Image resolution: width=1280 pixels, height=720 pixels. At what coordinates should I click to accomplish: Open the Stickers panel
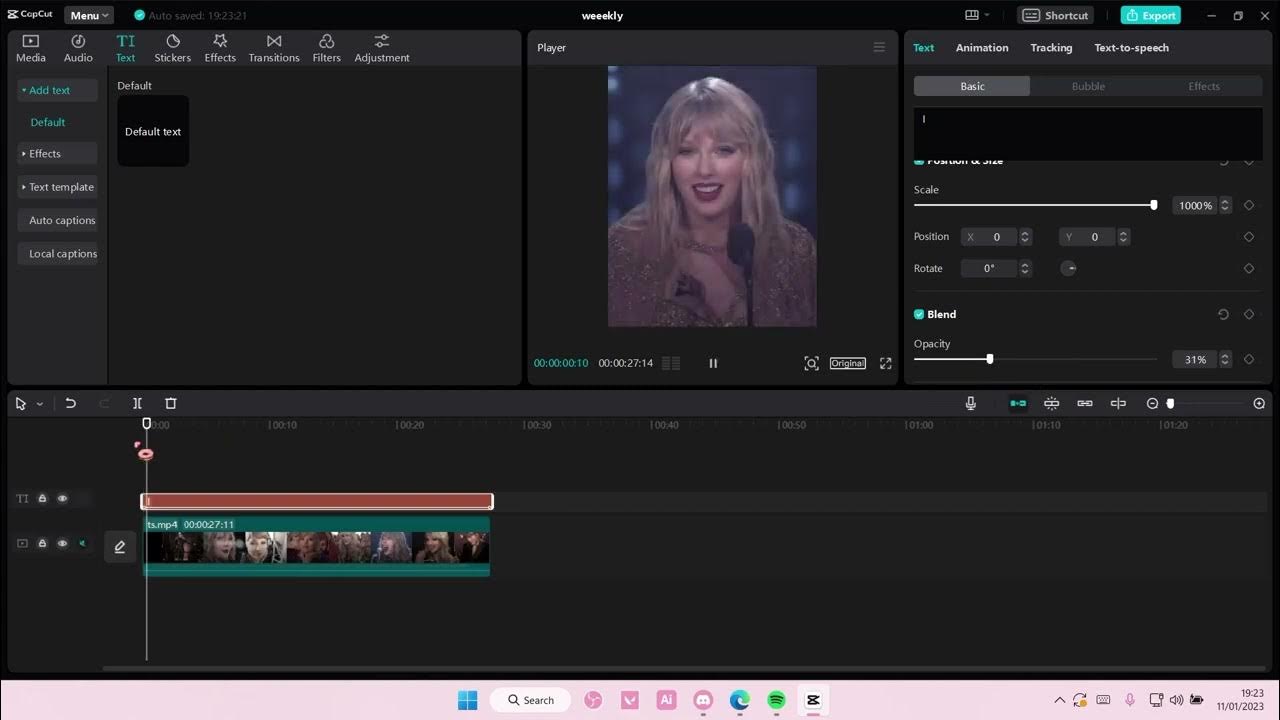click(x=172, y=48)
